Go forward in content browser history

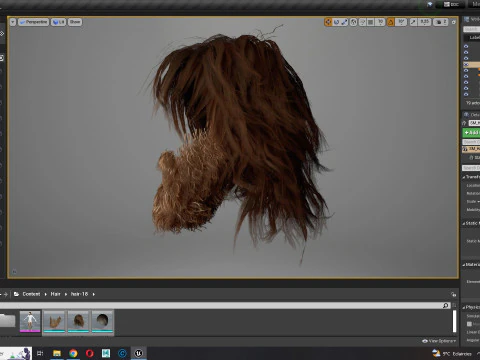click(x=6, y=294)
